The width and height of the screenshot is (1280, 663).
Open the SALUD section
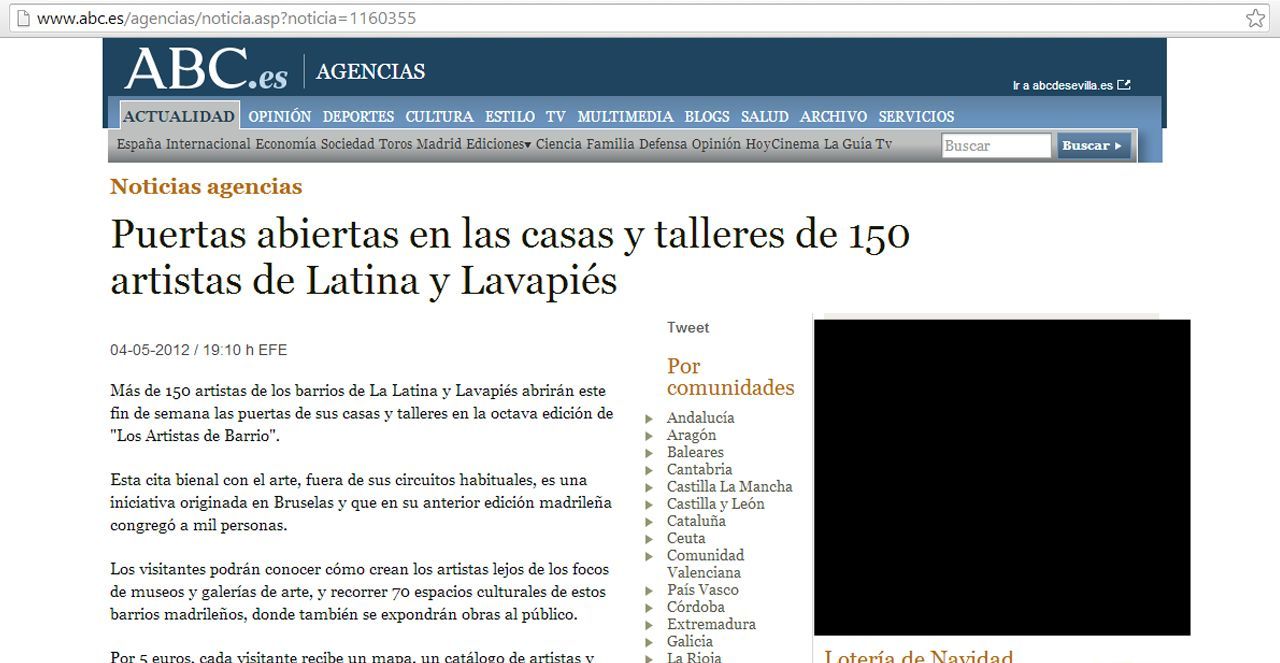click(x=765, y=116)
